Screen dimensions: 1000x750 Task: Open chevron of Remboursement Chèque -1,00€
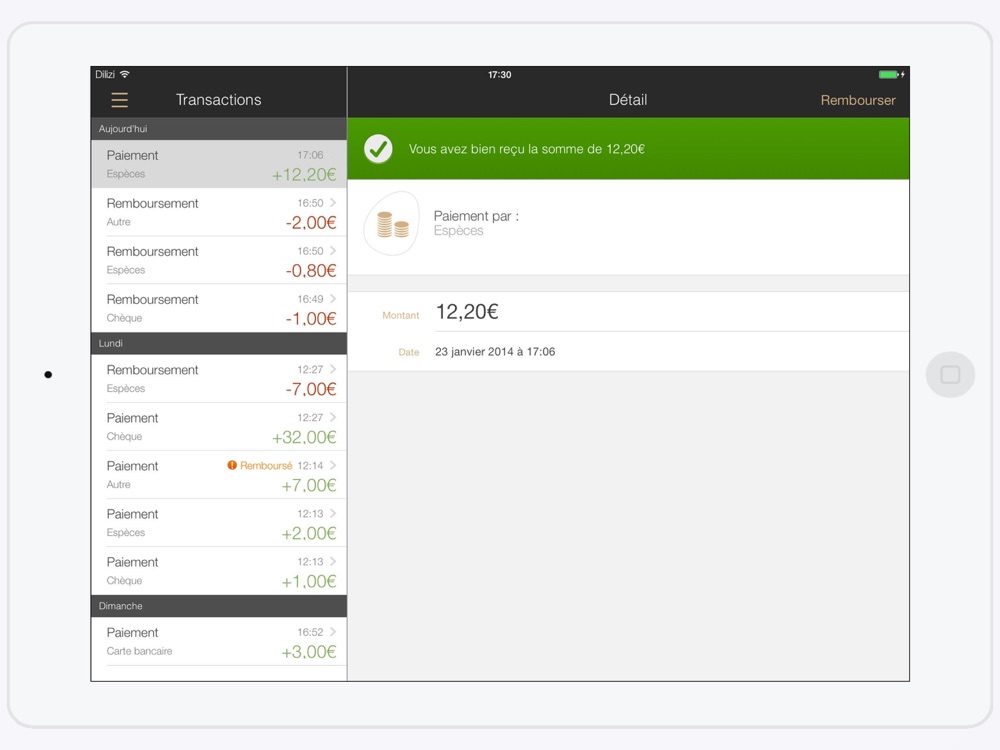point(333,299)
